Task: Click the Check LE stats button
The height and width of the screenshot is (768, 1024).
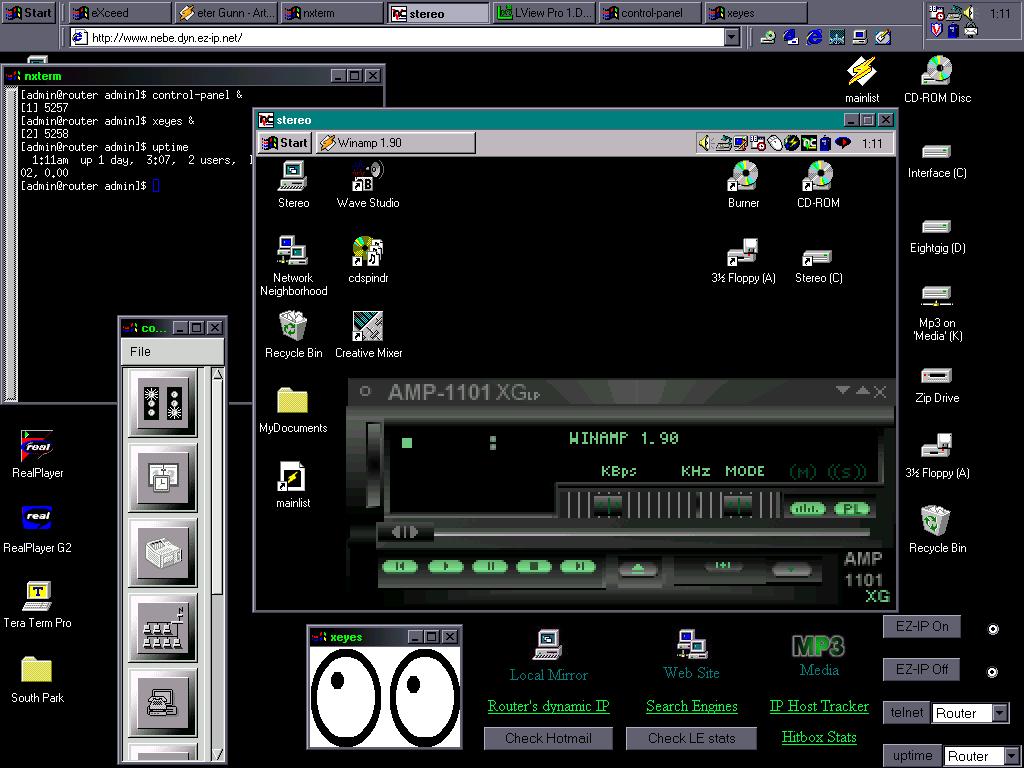Action: click(x=692, y=738)
